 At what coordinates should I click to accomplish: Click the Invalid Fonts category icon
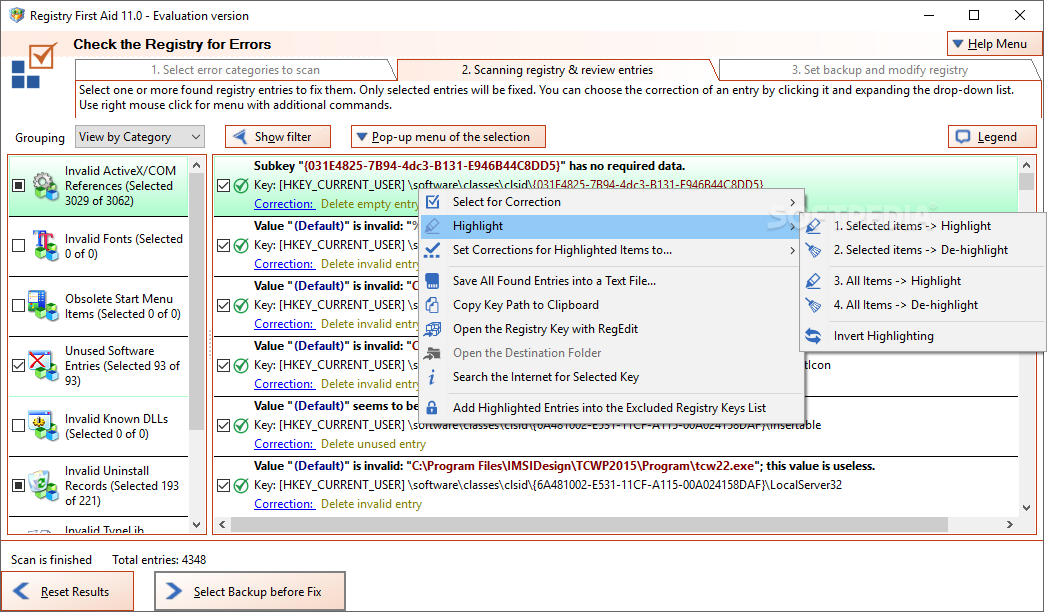click(x=45, y=246)
